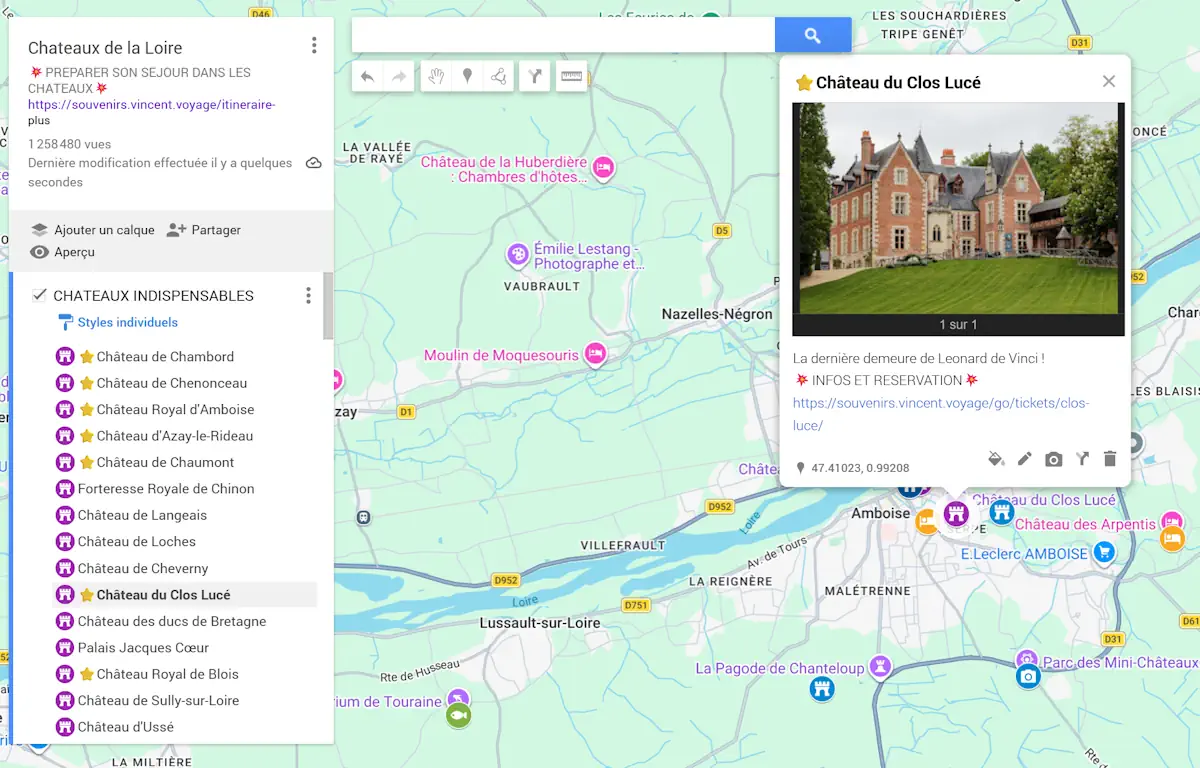Select the add marker tool
This screenshot has height=768, width=1200.
[467, 76]
